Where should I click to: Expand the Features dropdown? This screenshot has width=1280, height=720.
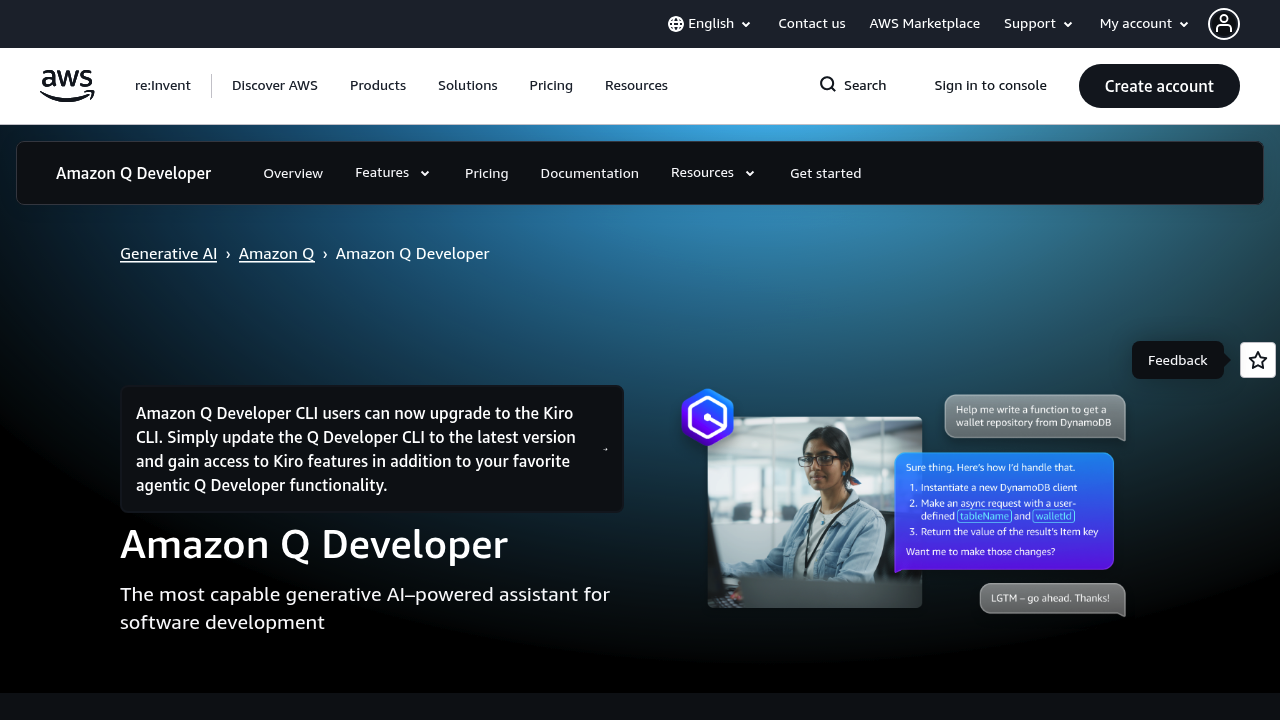pos(392,172)
